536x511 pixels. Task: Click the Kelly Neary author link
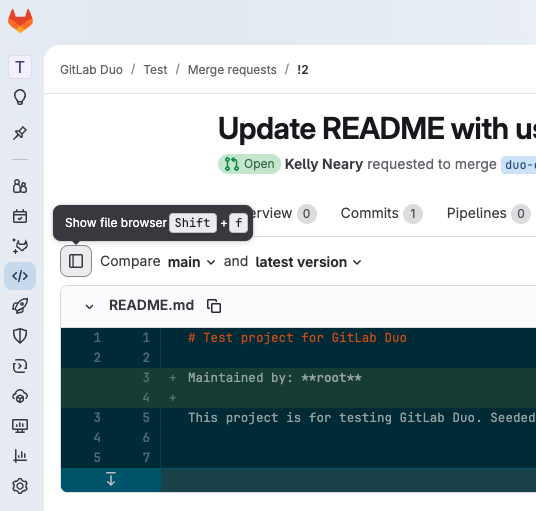click(x=324, y=164)
